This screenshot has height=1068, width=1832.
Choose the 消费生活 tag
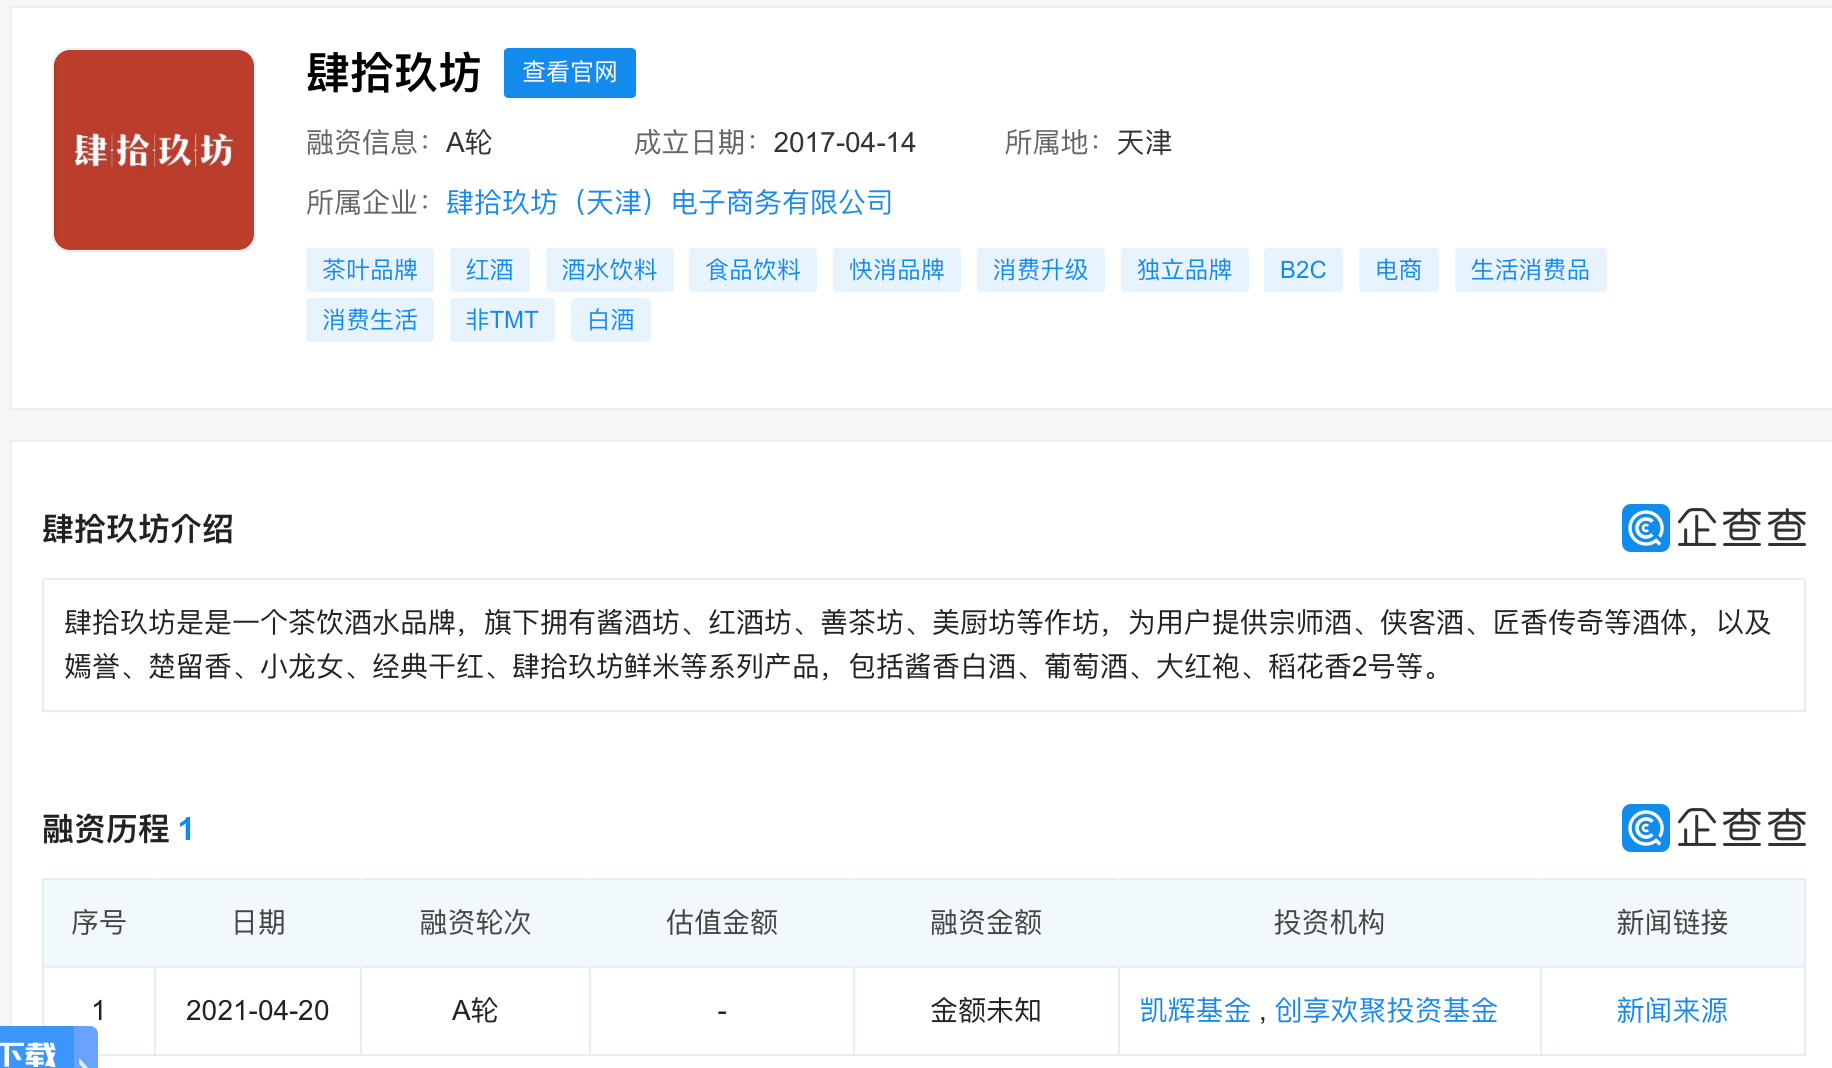[x=370, y=320]
